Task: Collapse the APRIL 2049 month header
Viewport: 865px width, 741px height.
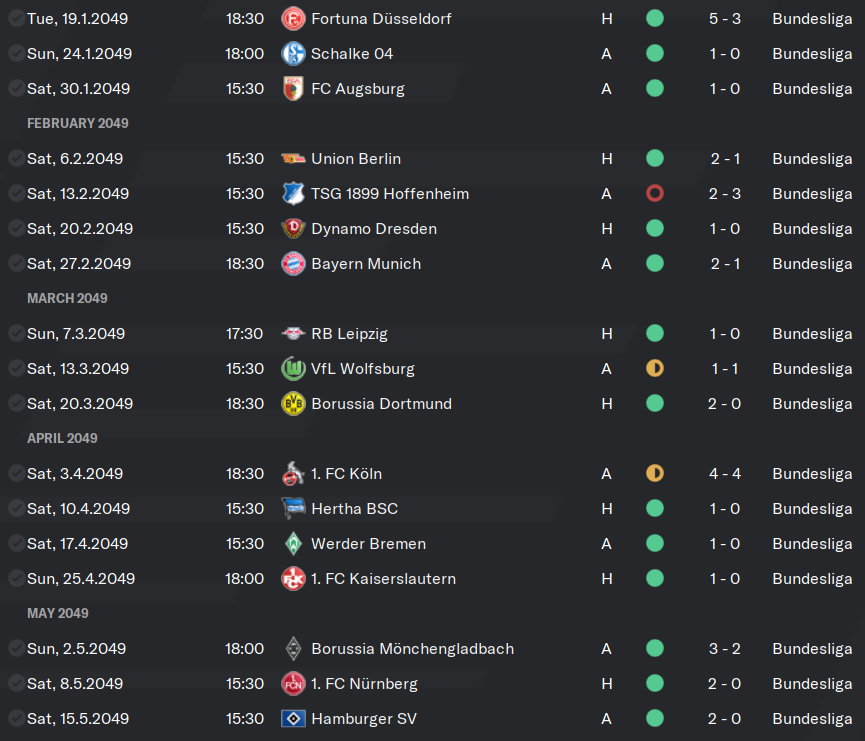Action: coord(62,438)
